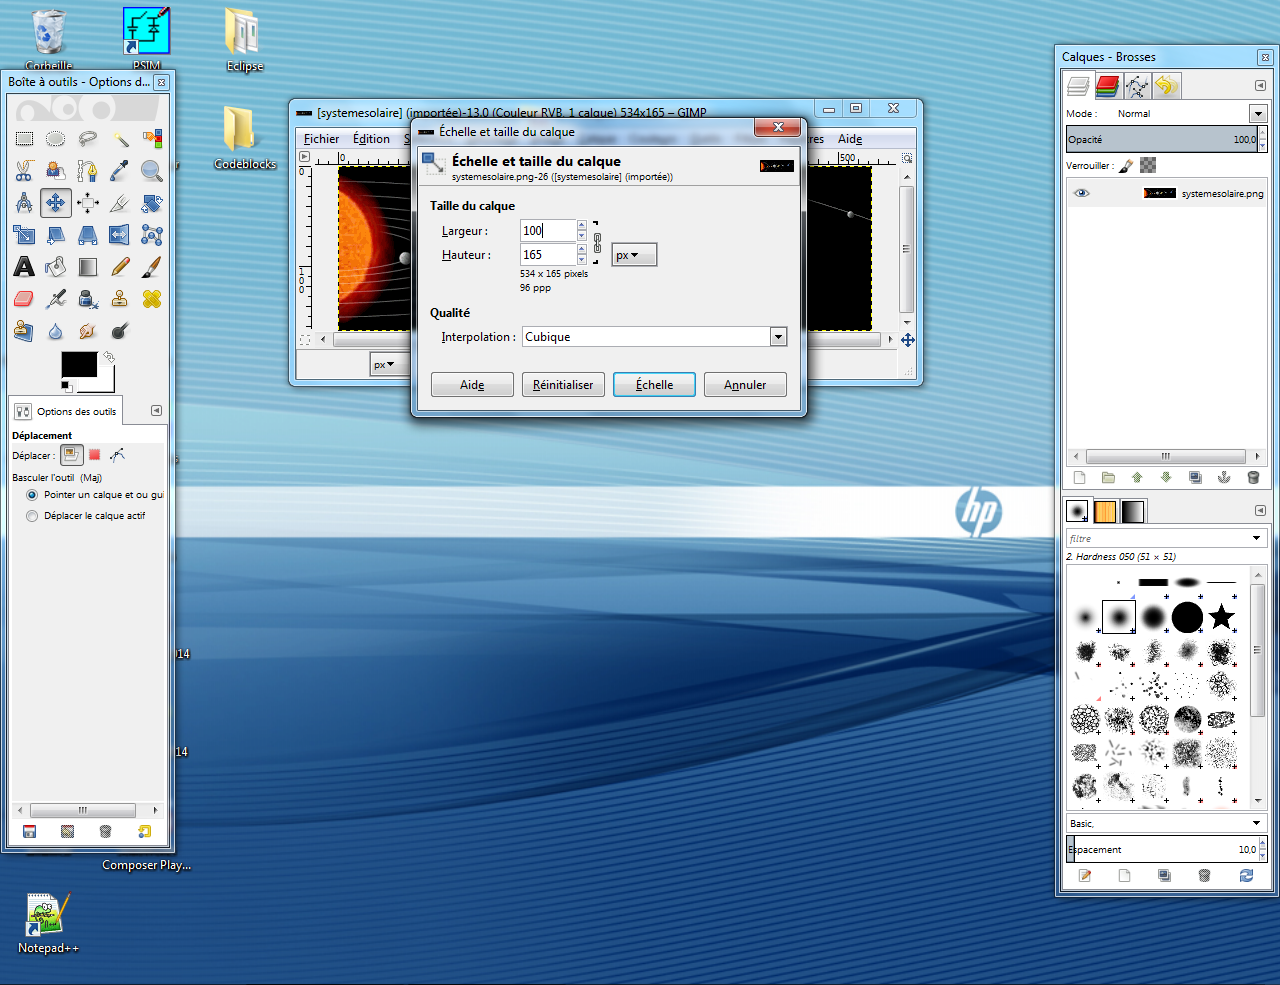Toggle systemesolaire.png layer eye visibility
Viewport: 1280px width, 985px height.
pos(1082,193)
